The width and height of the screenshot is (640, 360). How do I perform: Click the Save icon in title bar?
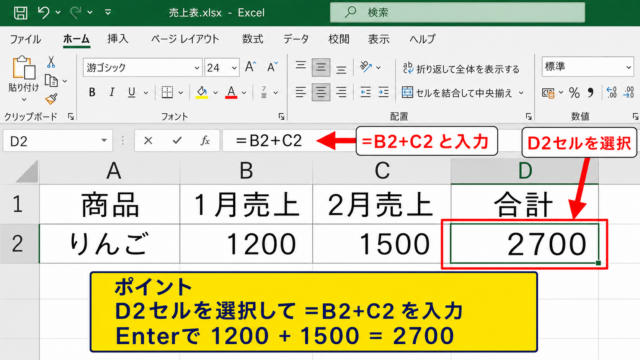pos(20,12)
